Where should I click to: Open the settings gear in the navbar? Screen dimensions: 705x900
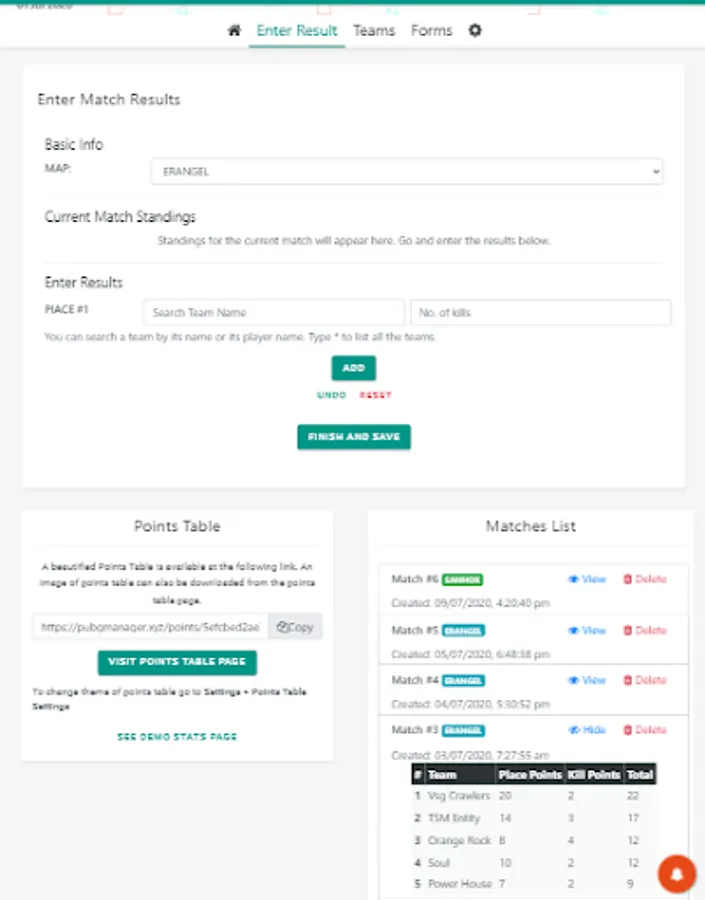[x=475, y=31]
